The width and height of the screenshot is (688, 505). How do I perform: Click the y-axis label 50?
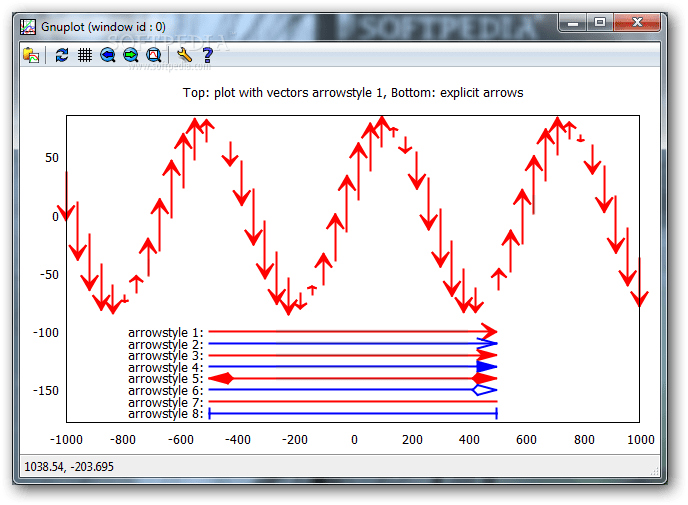click(52, 158)
